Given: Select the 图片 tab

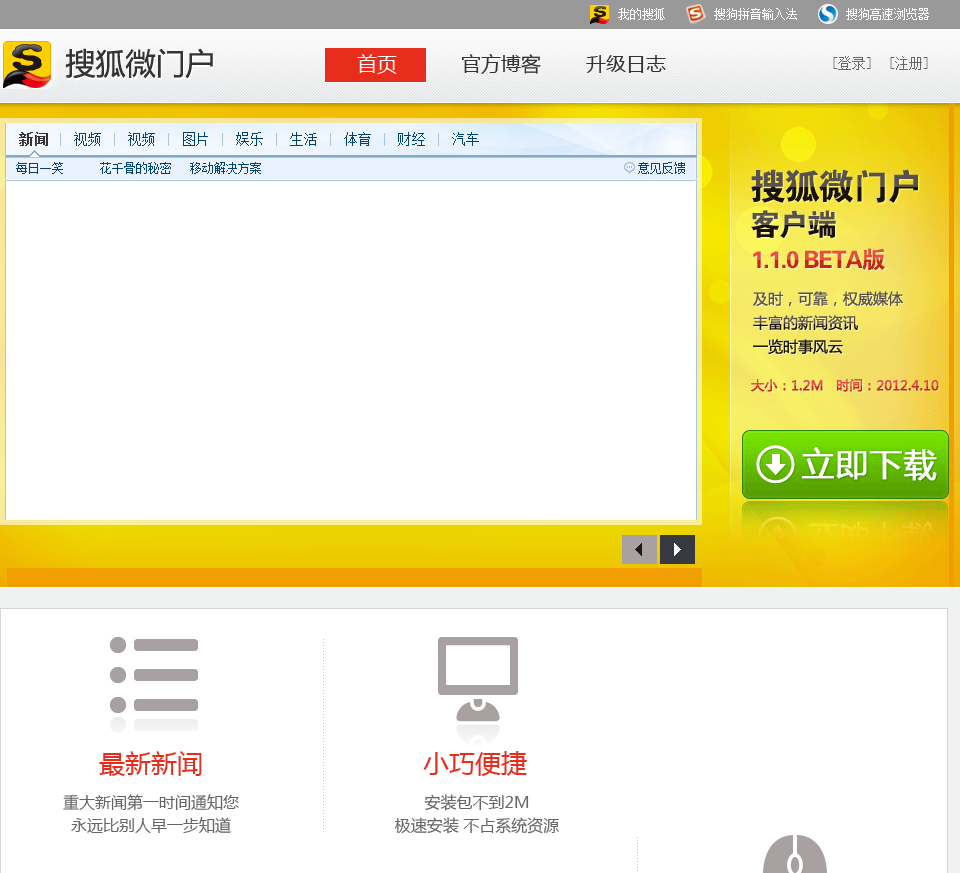Looking at the screenshot, I should [195, 140].
